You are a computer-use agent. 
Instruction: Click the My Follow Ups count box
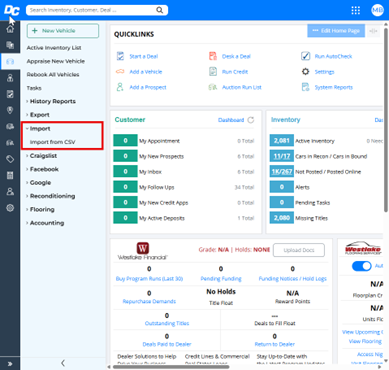coord(125,187)
